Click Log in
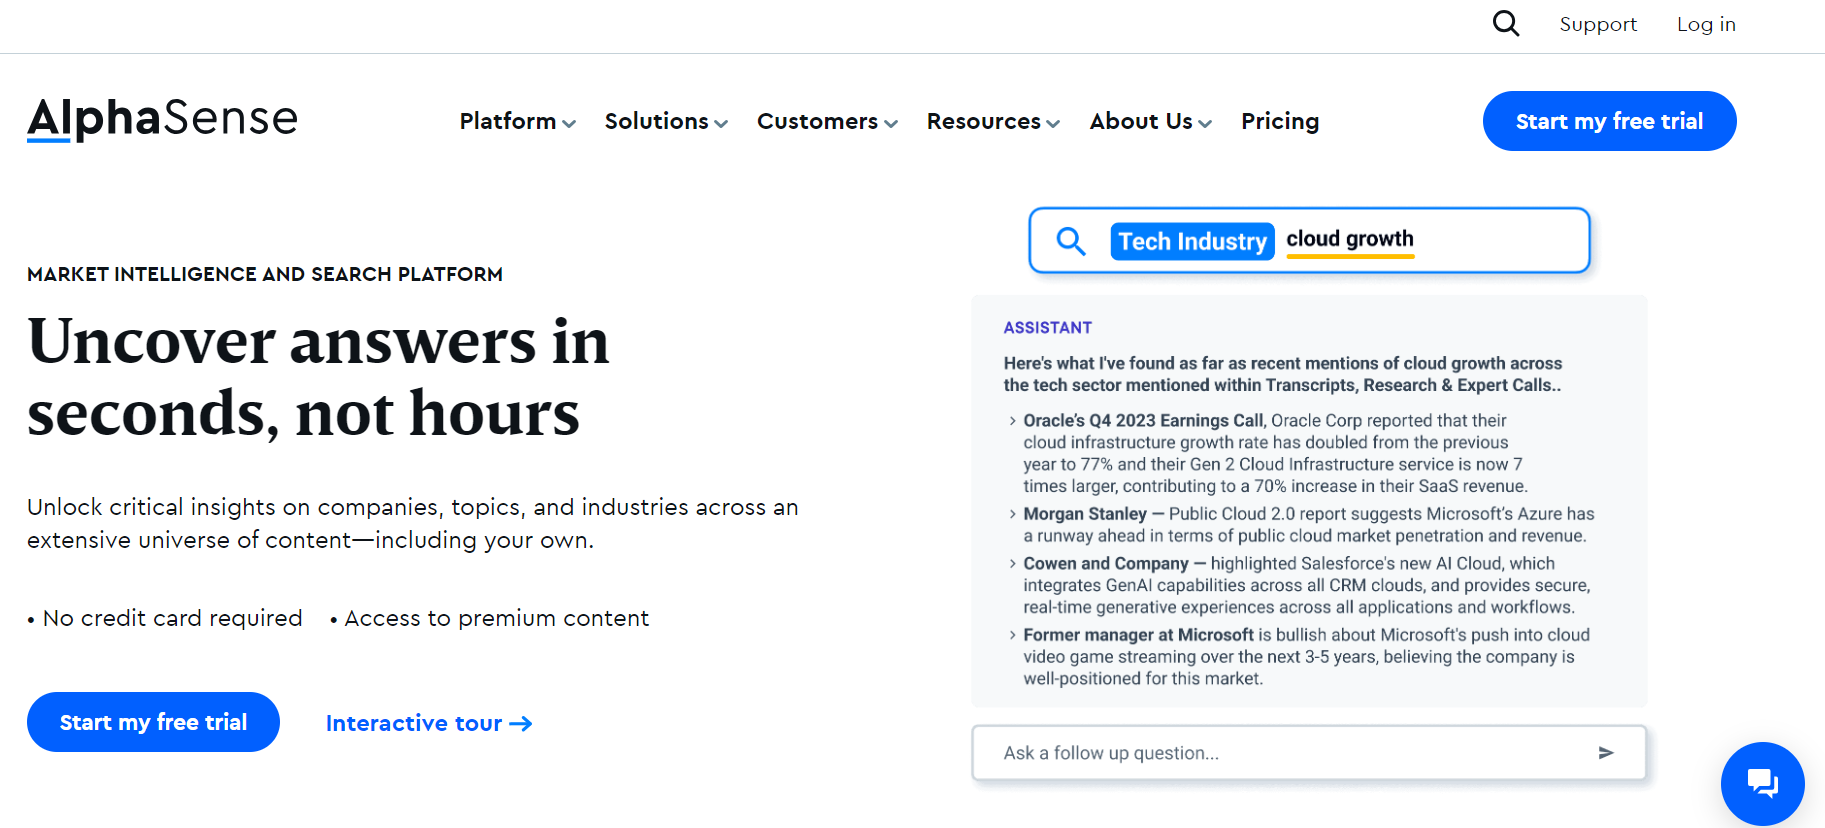The image size is (1825, 828). 1706,24
